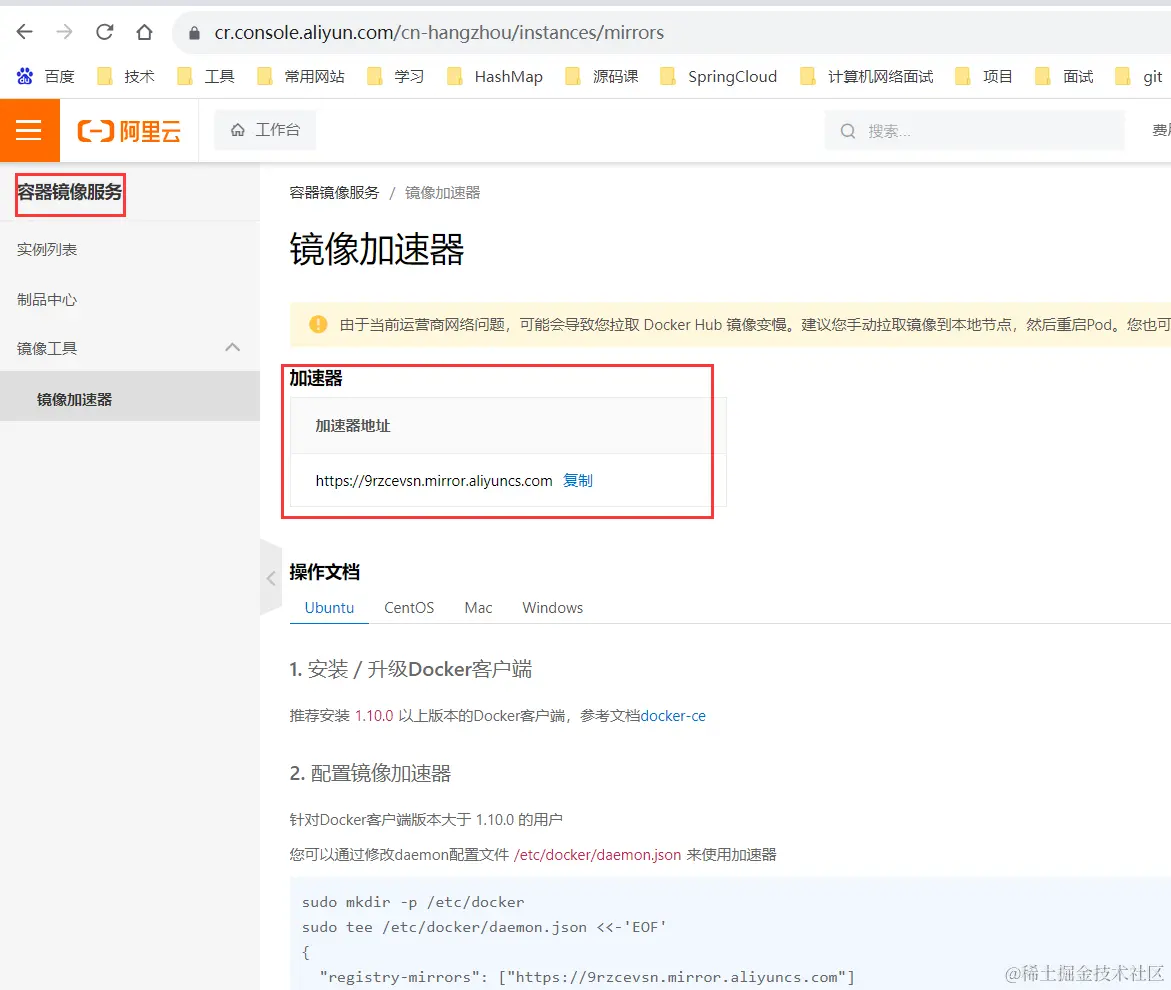Viewport: 1171px width, 990px height.
Task: Open the 项目 bookmark folder
Action: click(984, 76)
